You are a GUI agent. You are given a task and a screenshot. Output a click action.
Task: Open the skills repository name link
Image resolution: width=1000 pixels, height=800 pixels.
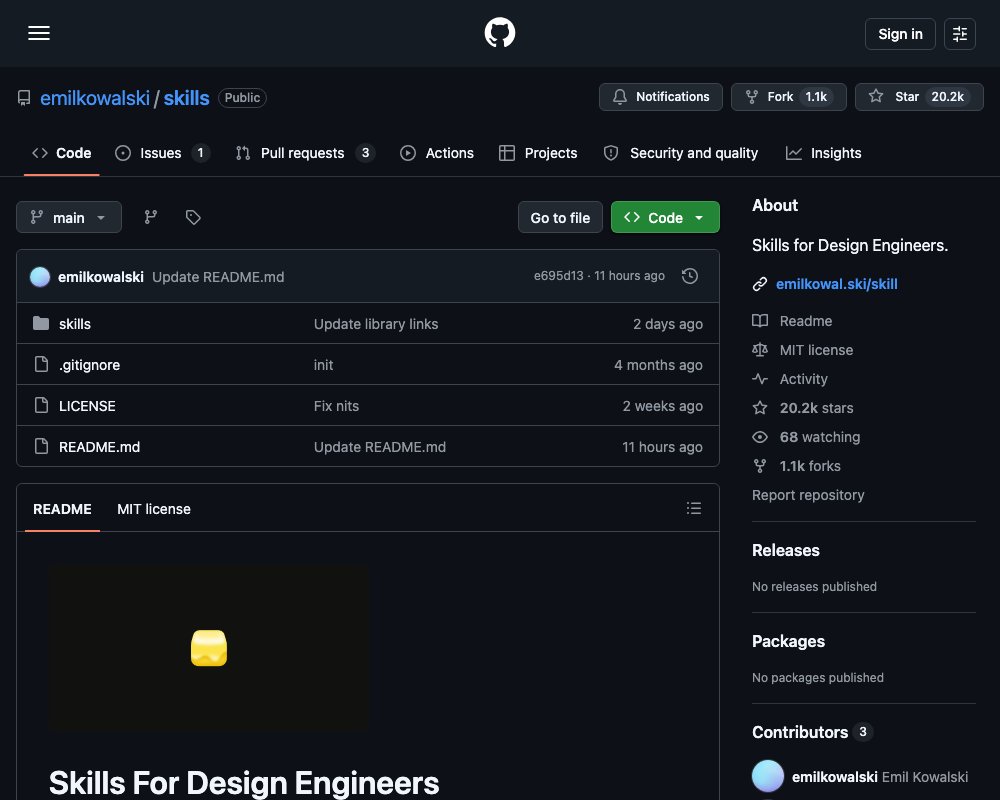point(186,98)
